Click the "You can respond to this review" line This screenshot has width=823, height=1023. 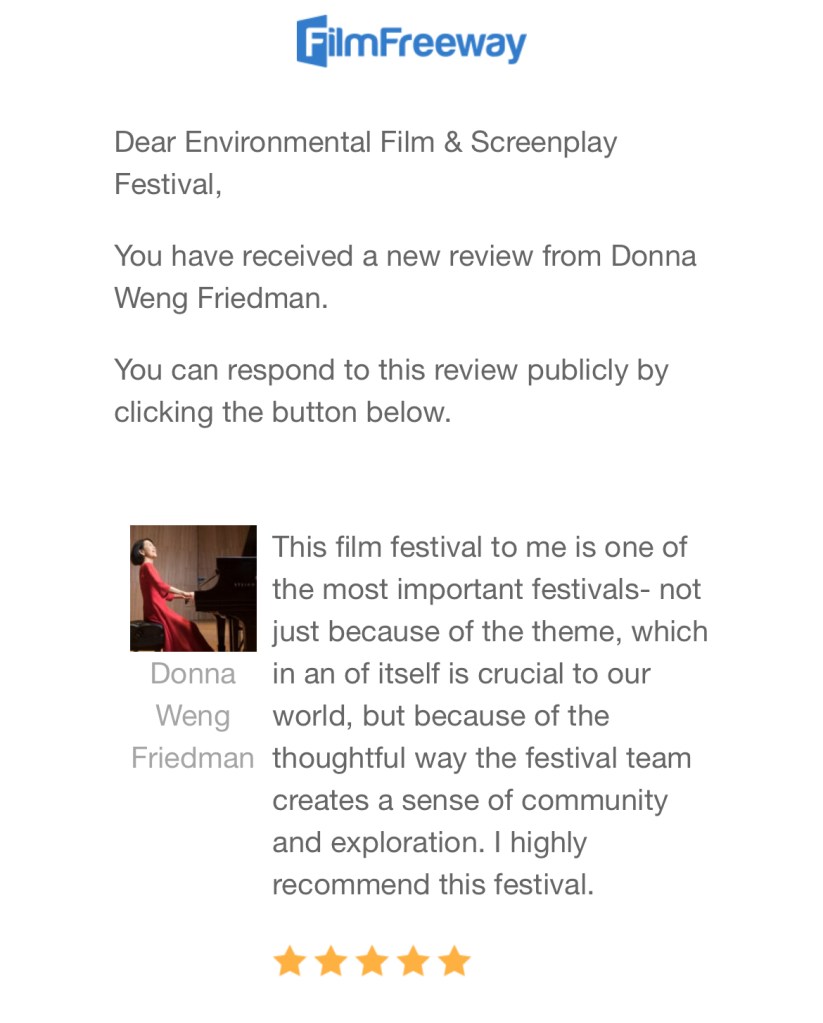(x=391, y=370)
